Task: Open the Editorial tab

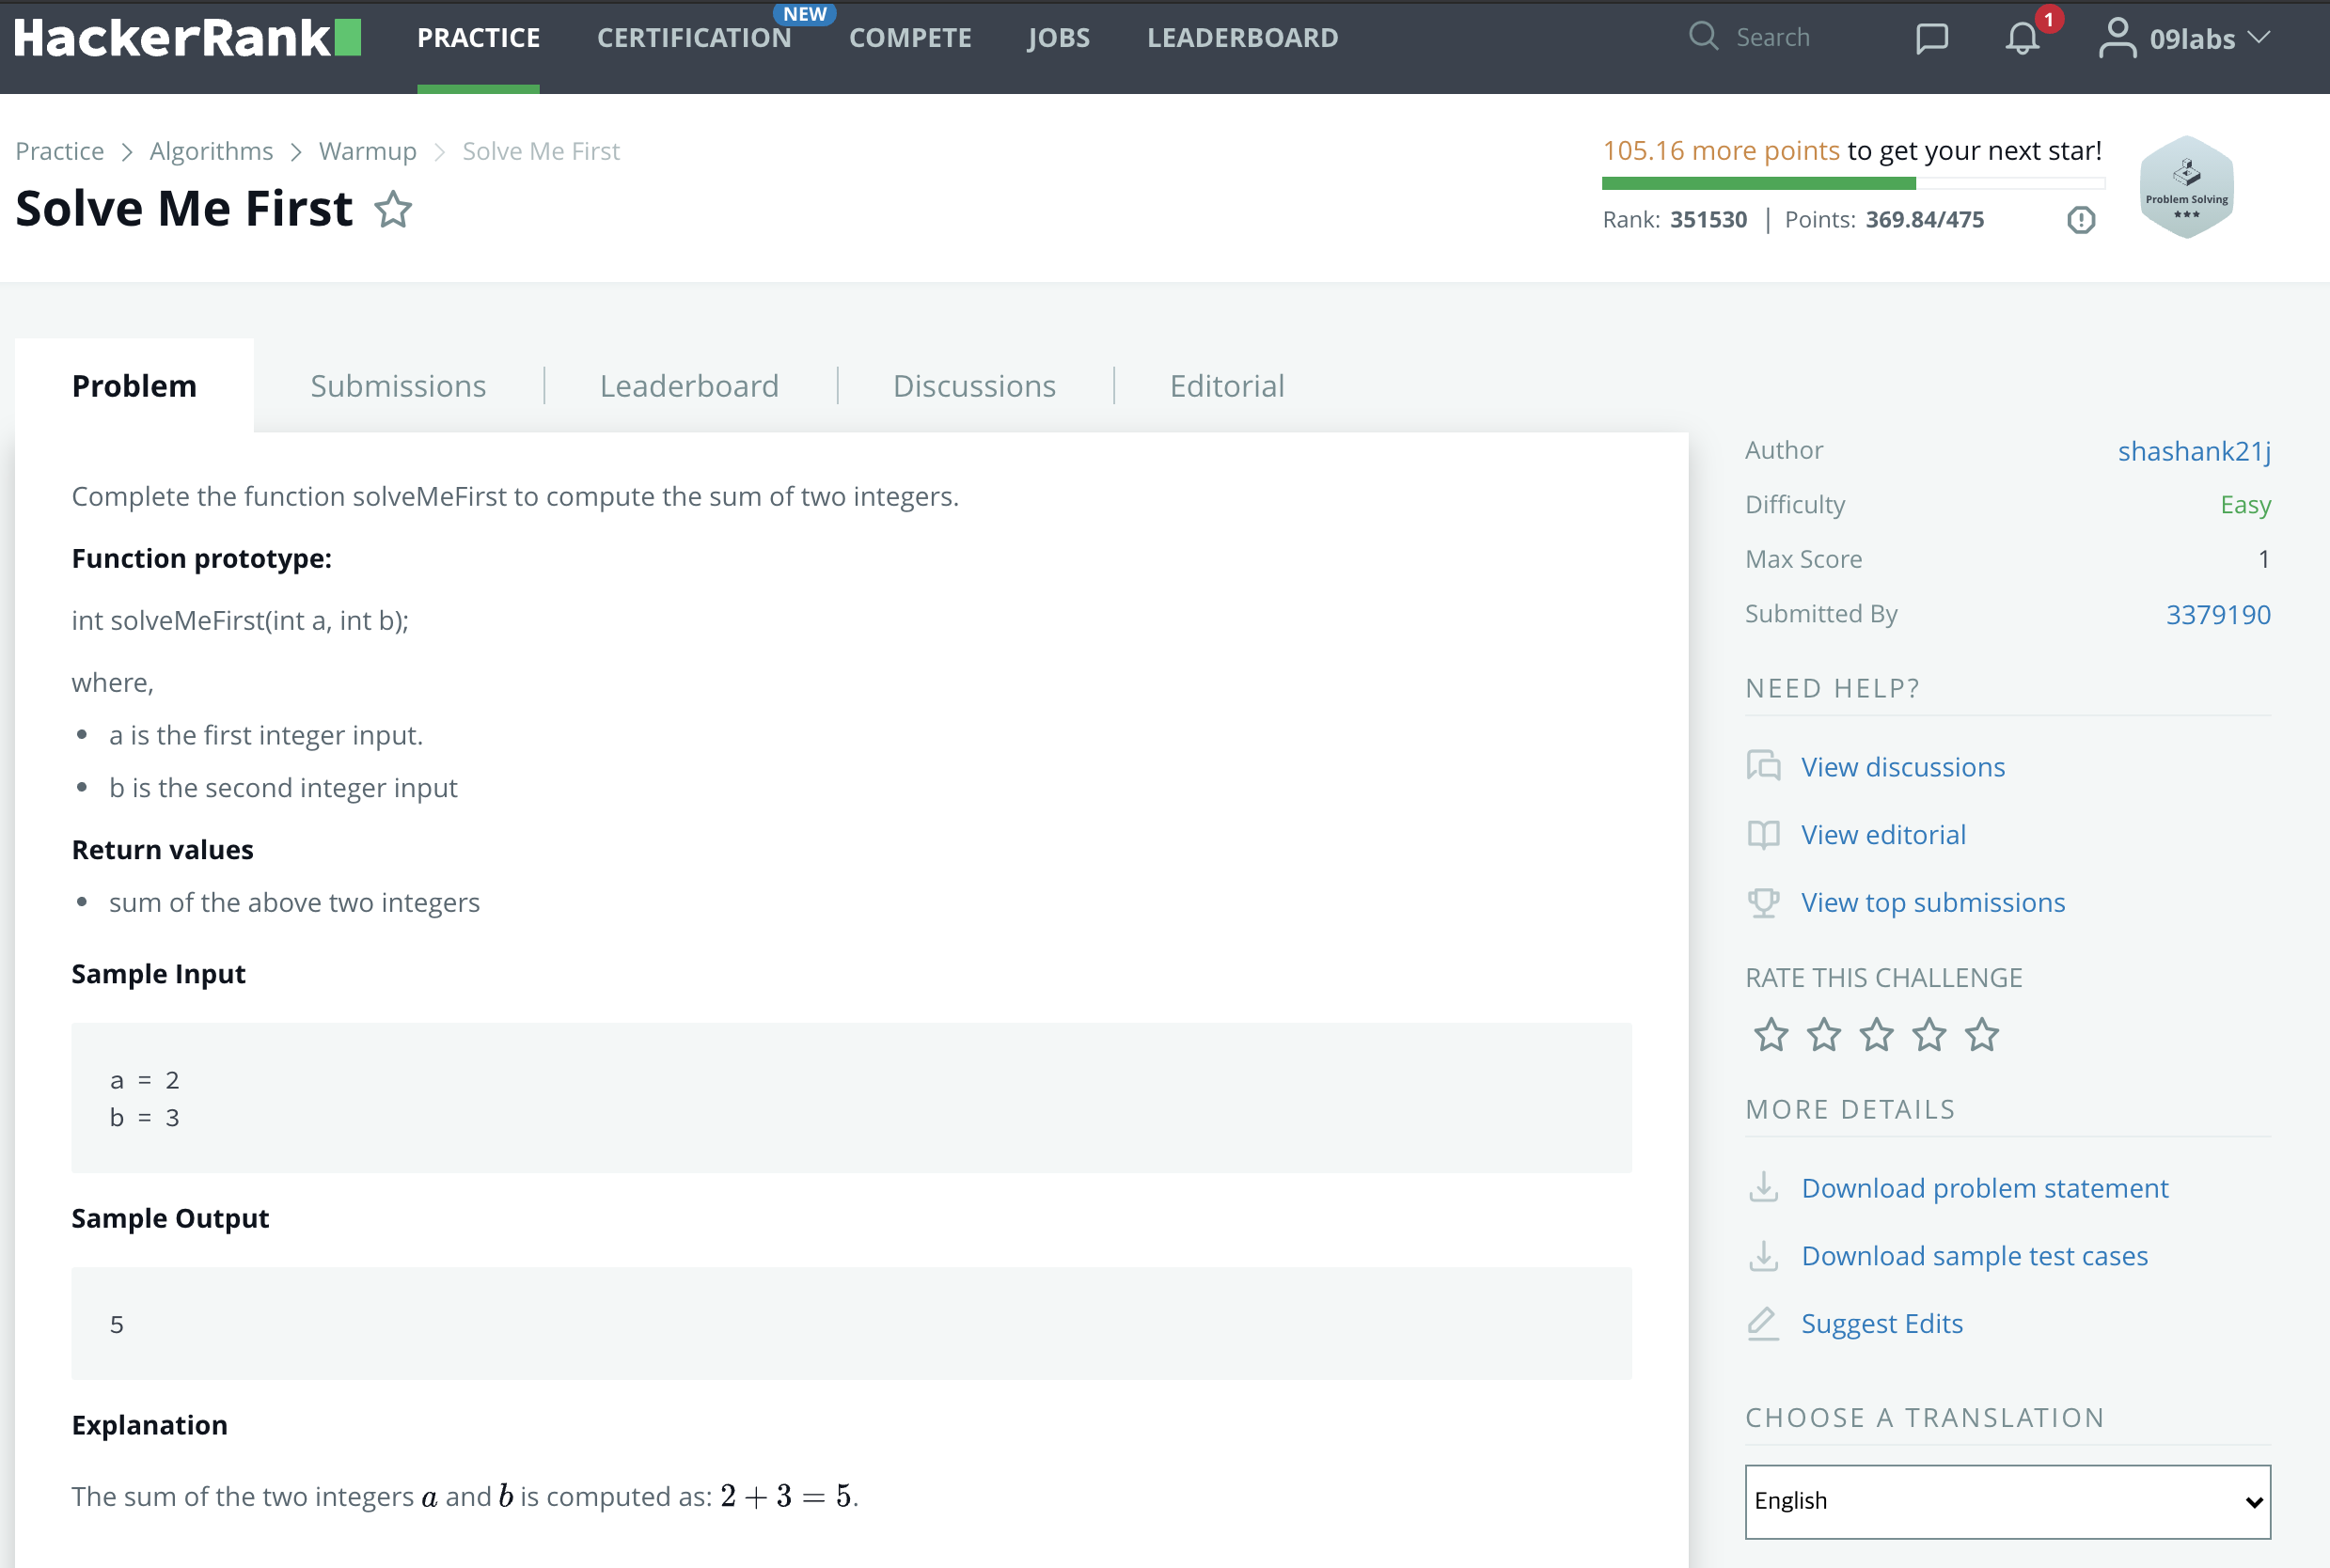Action: click(x=1226, y=386)
